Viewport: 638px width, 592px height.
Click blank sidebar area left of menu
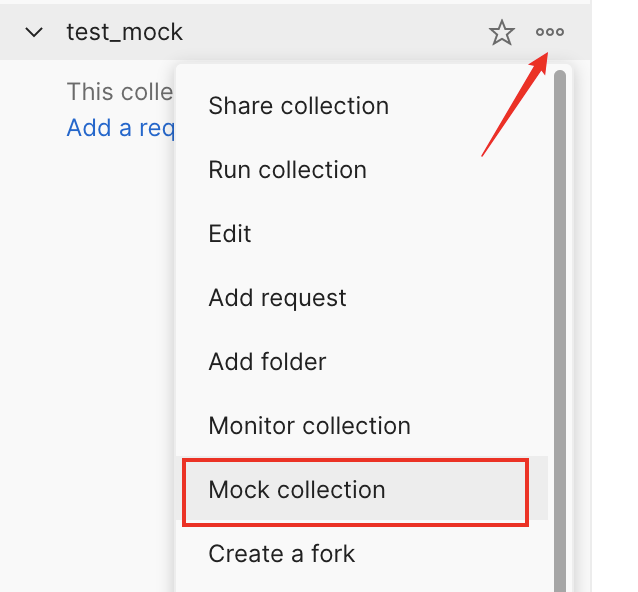click(90, 350)
